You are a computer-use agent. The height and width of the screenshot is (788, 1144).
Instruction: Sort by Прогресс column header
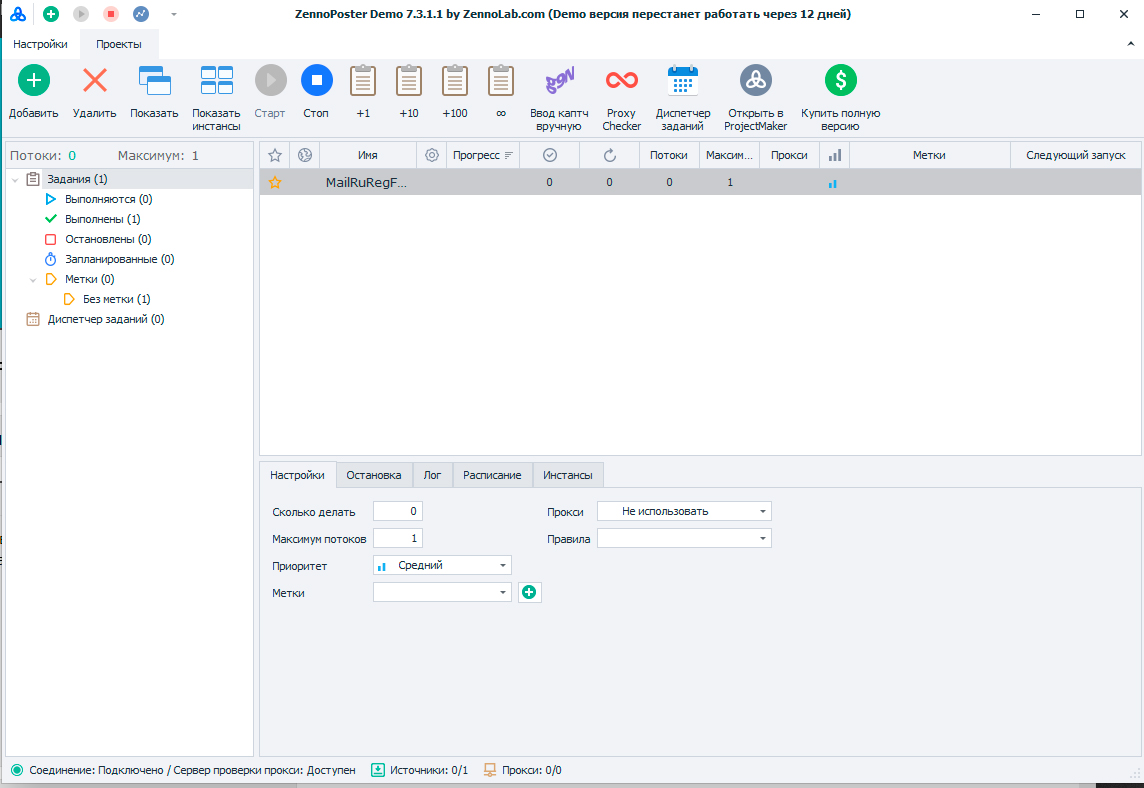(x=483, y=155)
